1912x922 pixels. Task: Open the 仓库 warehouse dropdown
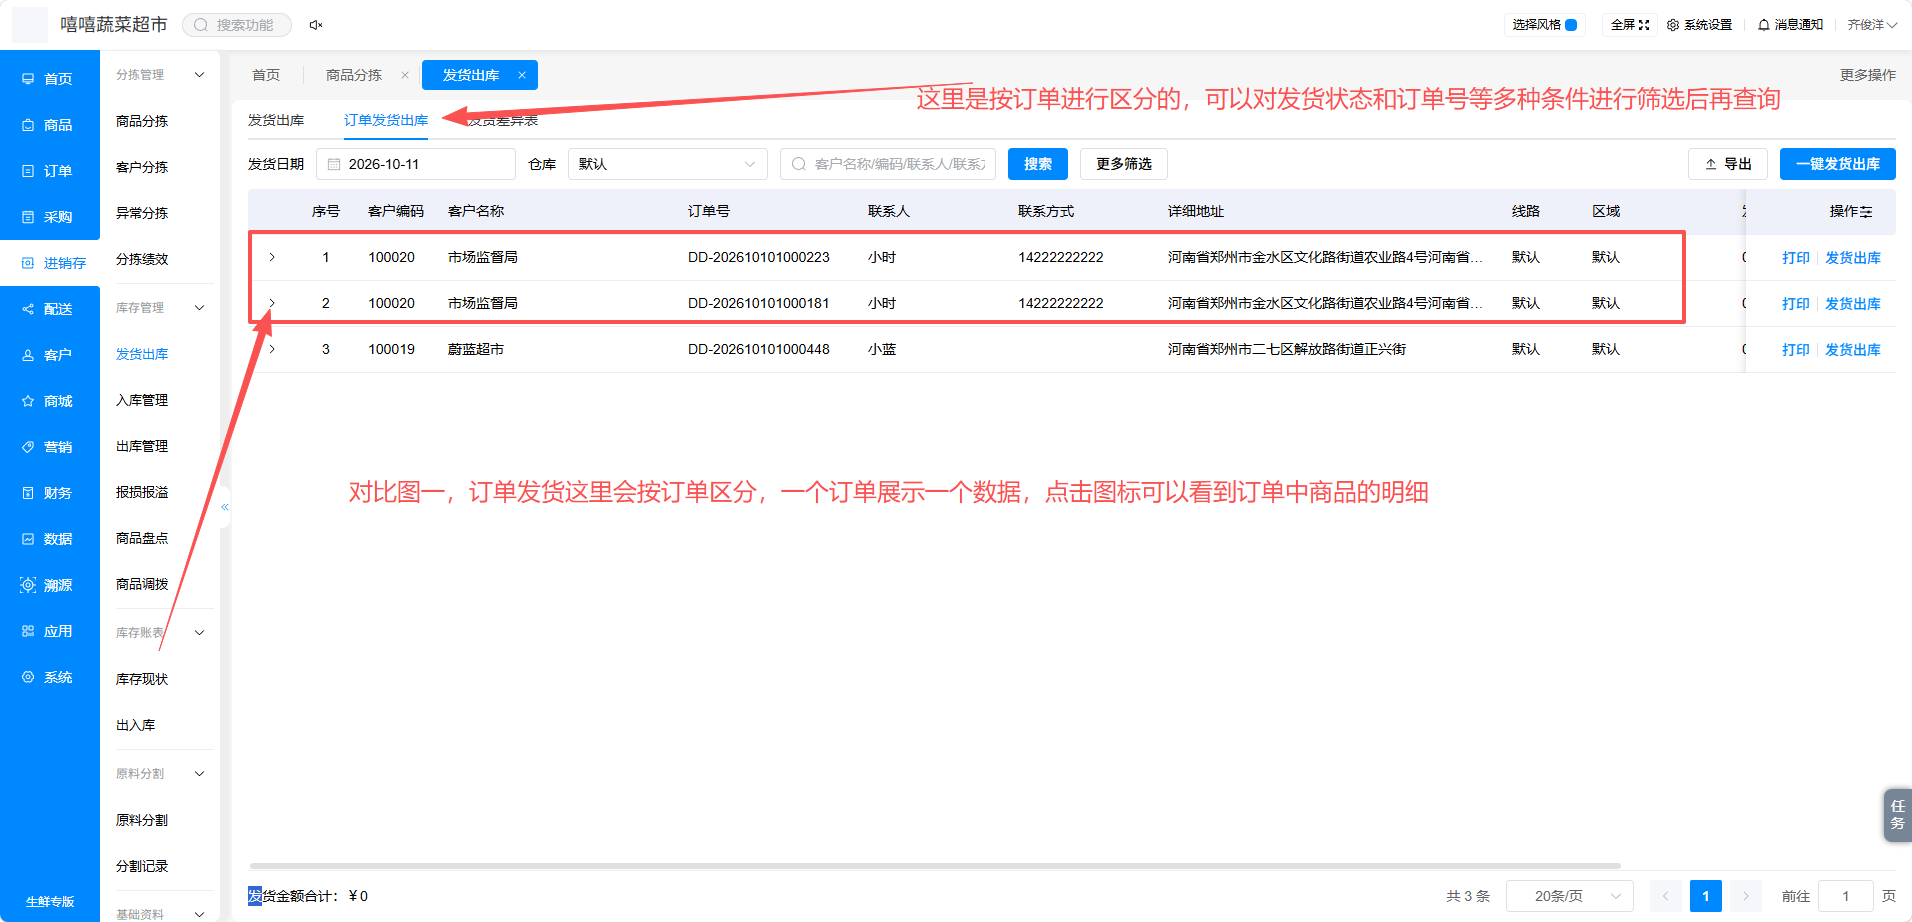(x=668, y=164)
